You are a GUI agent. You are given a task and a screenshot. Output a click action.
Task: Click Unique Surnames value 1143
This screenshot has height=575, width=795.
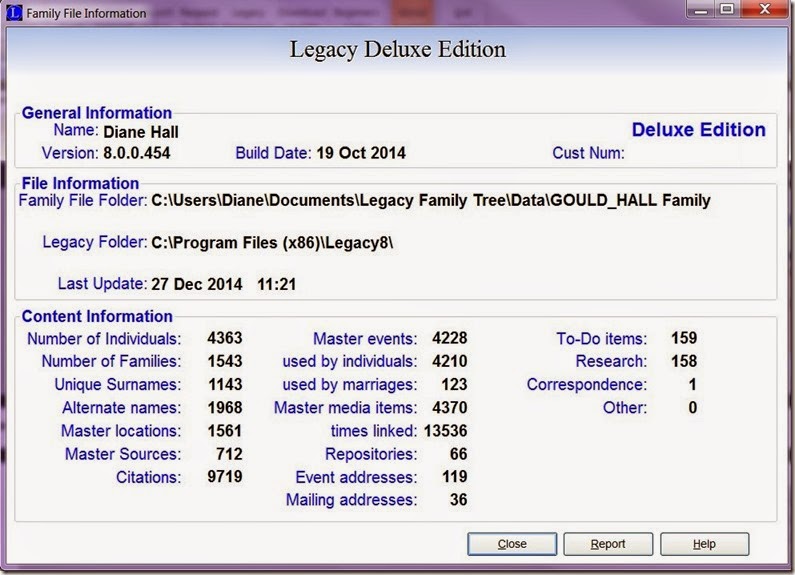coord(225,384)
